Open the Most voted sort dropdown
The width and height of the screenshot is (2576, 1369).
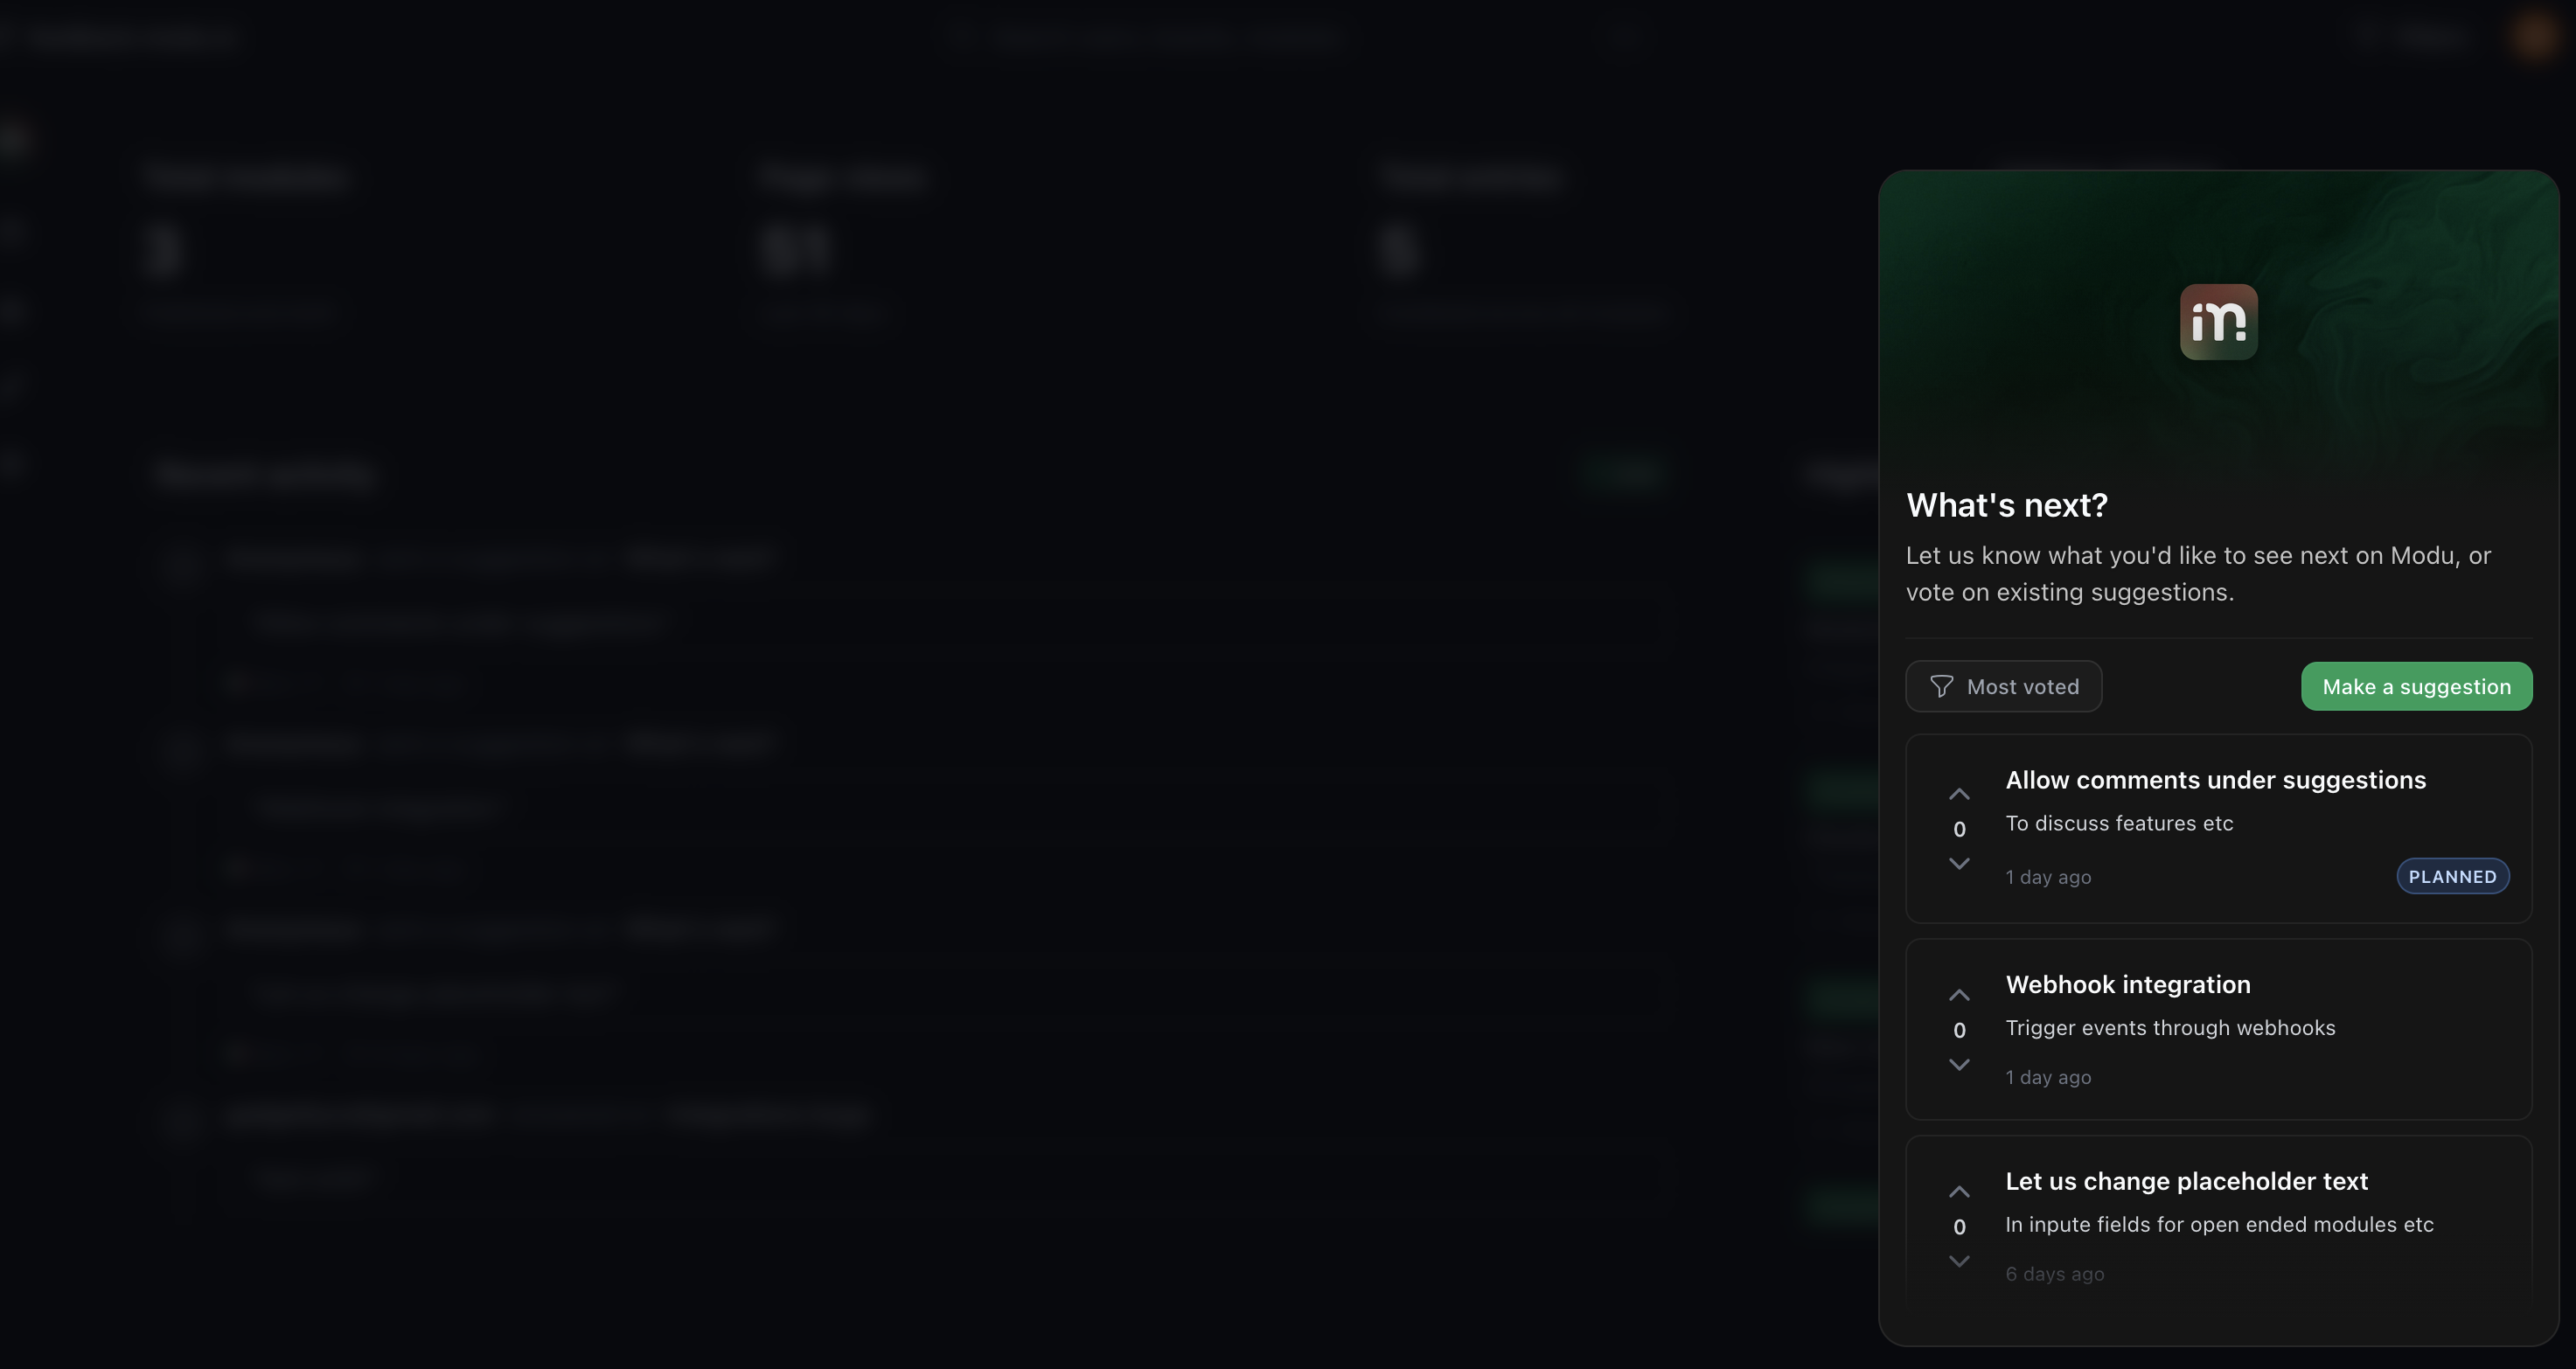pos(2003,686)
